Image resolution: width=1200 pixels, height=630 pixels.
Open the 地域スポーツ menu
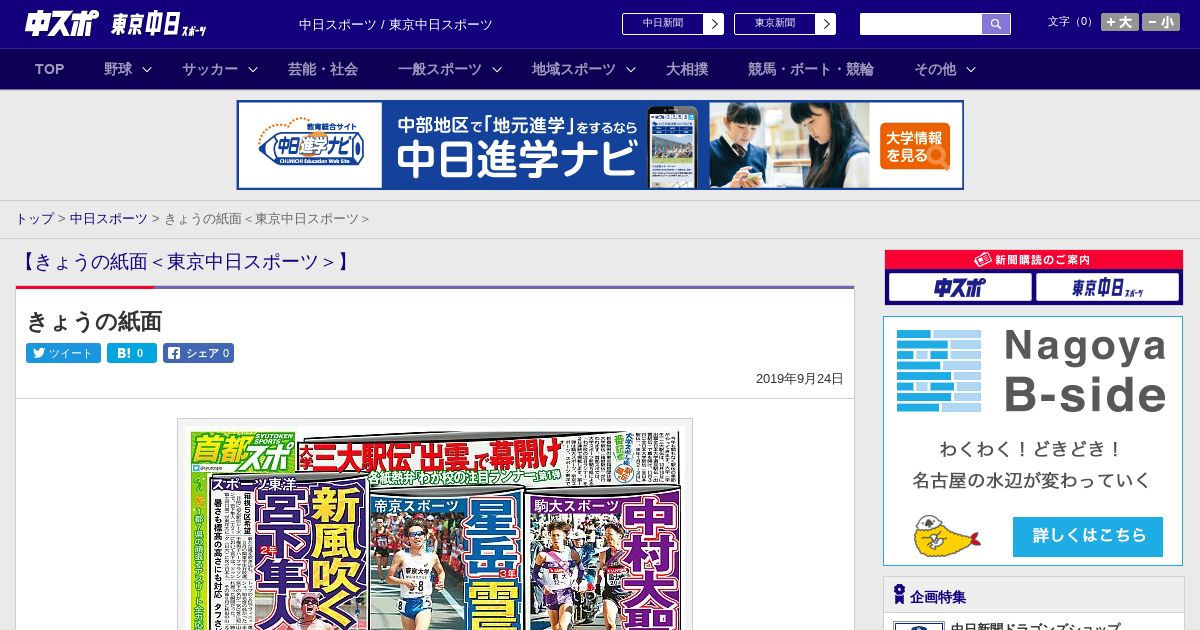(x=574, y=69)
